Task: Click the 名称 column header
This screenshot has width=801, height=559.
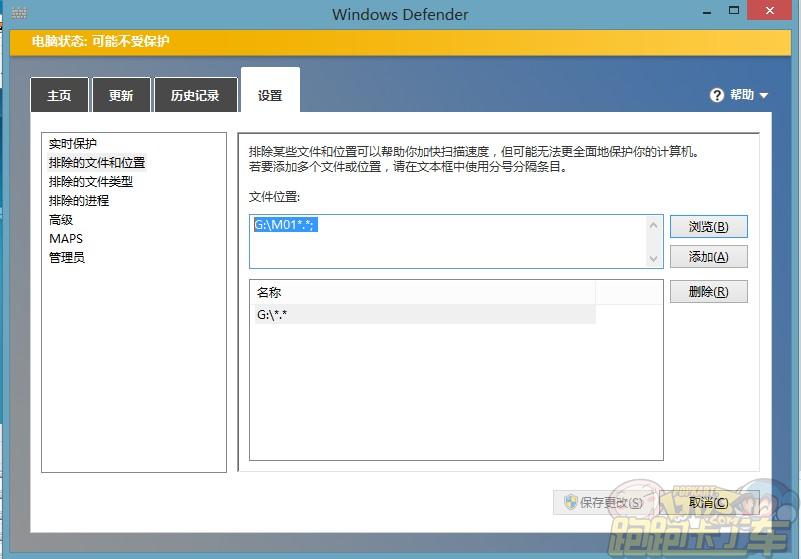Action: click(x=423, y=292)
